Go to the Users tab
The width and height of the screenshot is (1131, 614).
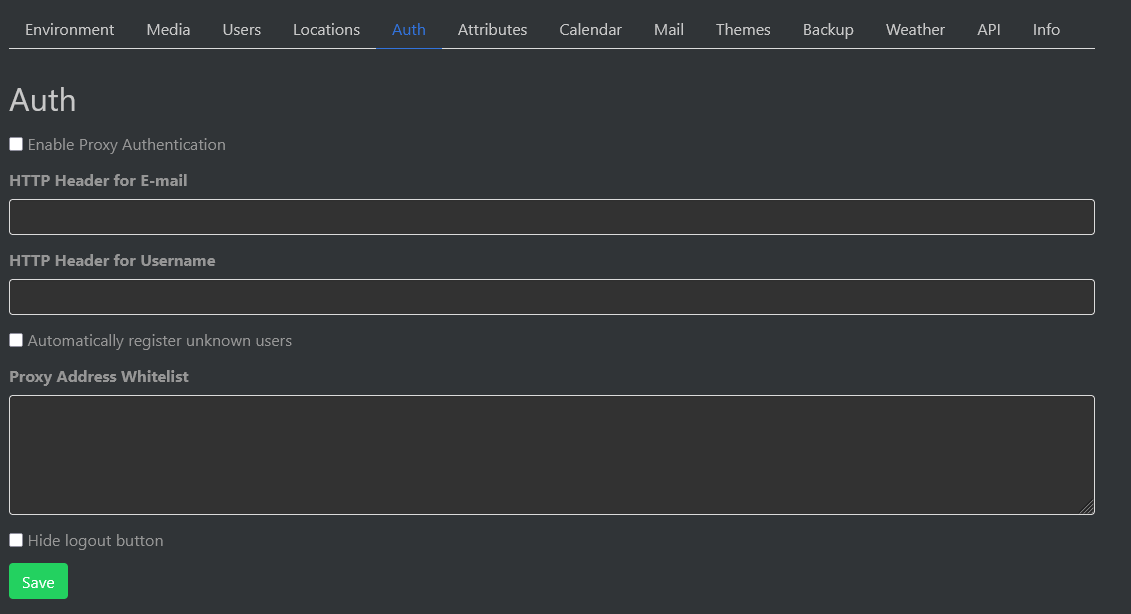point(241,29)
